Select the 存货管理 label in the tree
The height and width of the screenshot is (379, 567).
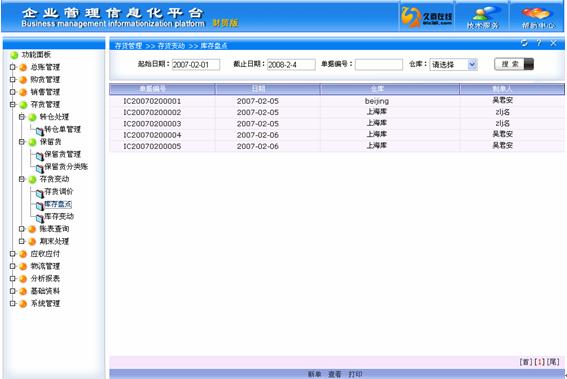pyautogui.click(x=45, y=105)
